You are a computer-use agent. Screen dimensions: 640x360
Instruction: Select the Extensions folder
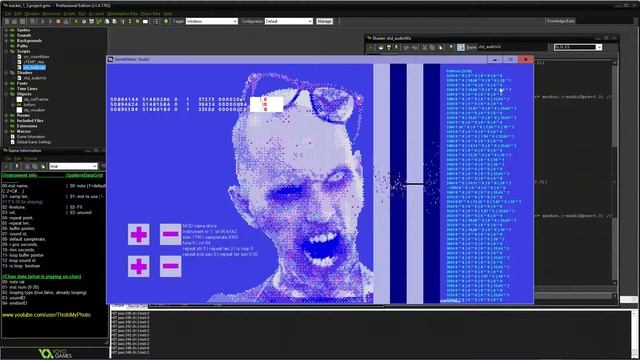27,126
